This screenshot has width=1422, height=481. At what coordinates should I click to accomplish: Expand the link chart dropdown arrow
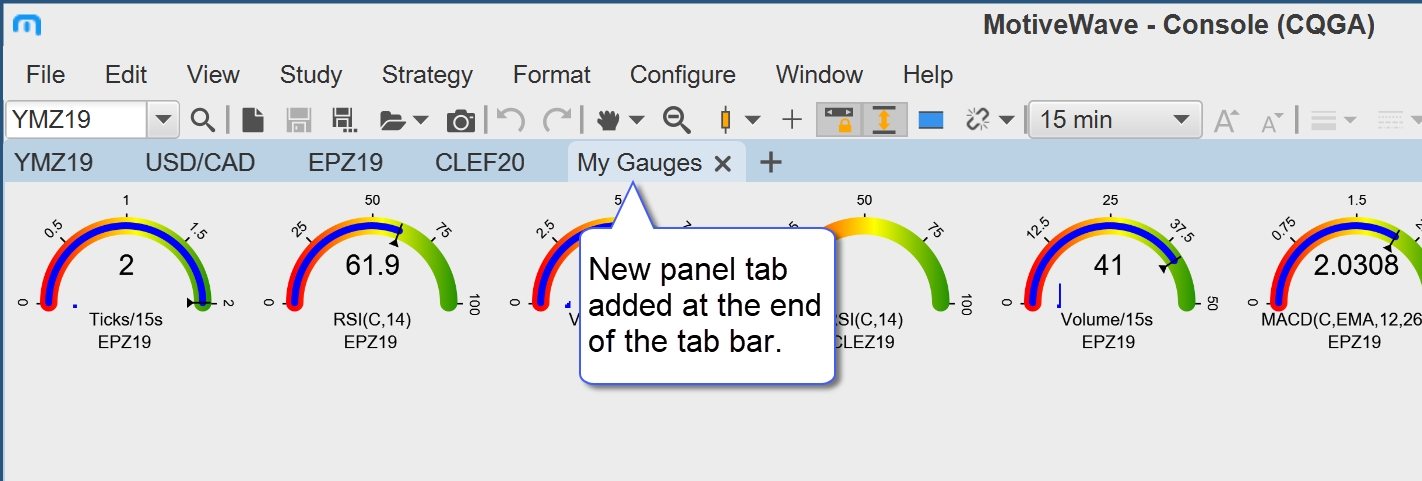(1007, 121)
